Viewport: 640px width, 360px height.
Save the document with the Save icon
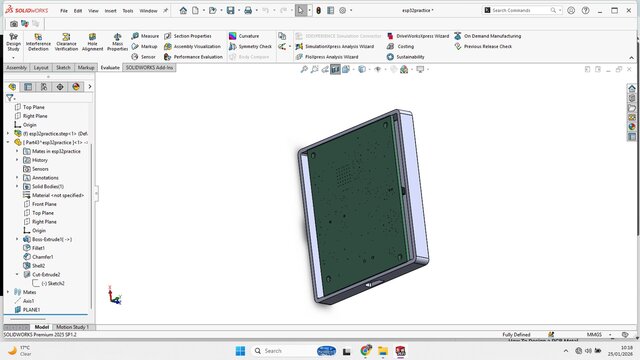[231, 11]
